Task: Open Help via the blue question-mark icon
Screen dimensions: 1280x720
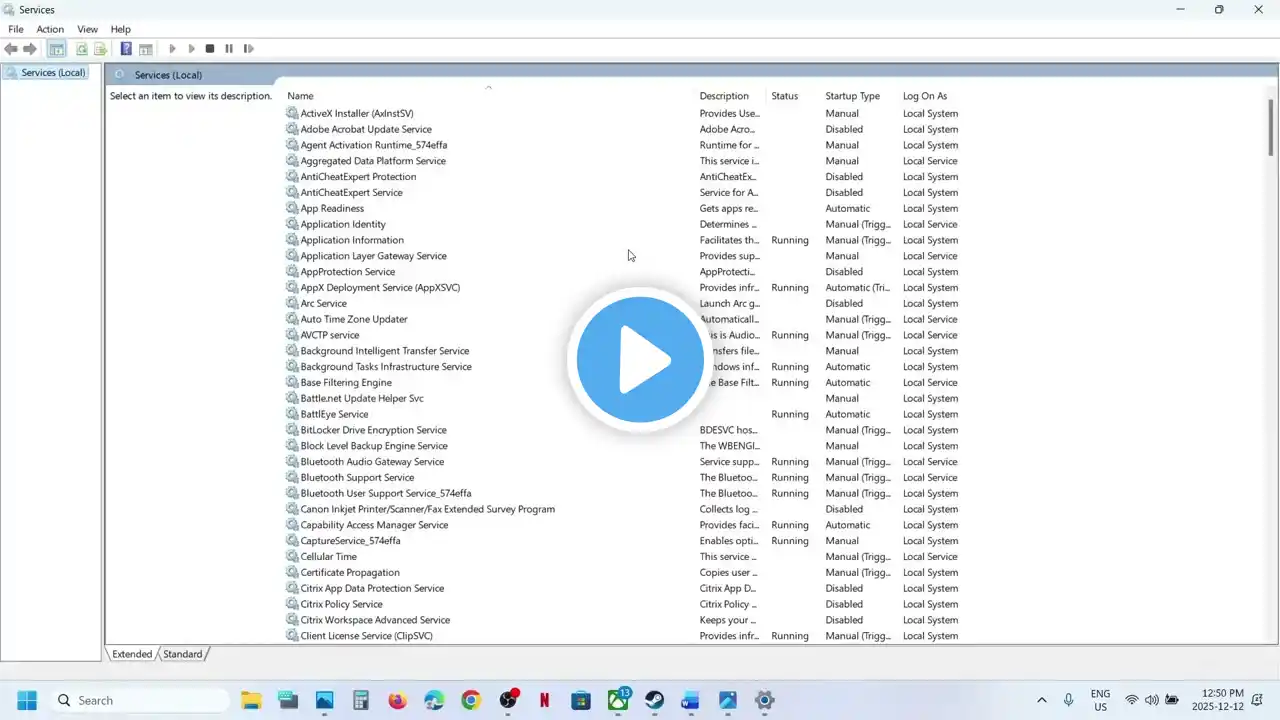Action: point(126,49)
